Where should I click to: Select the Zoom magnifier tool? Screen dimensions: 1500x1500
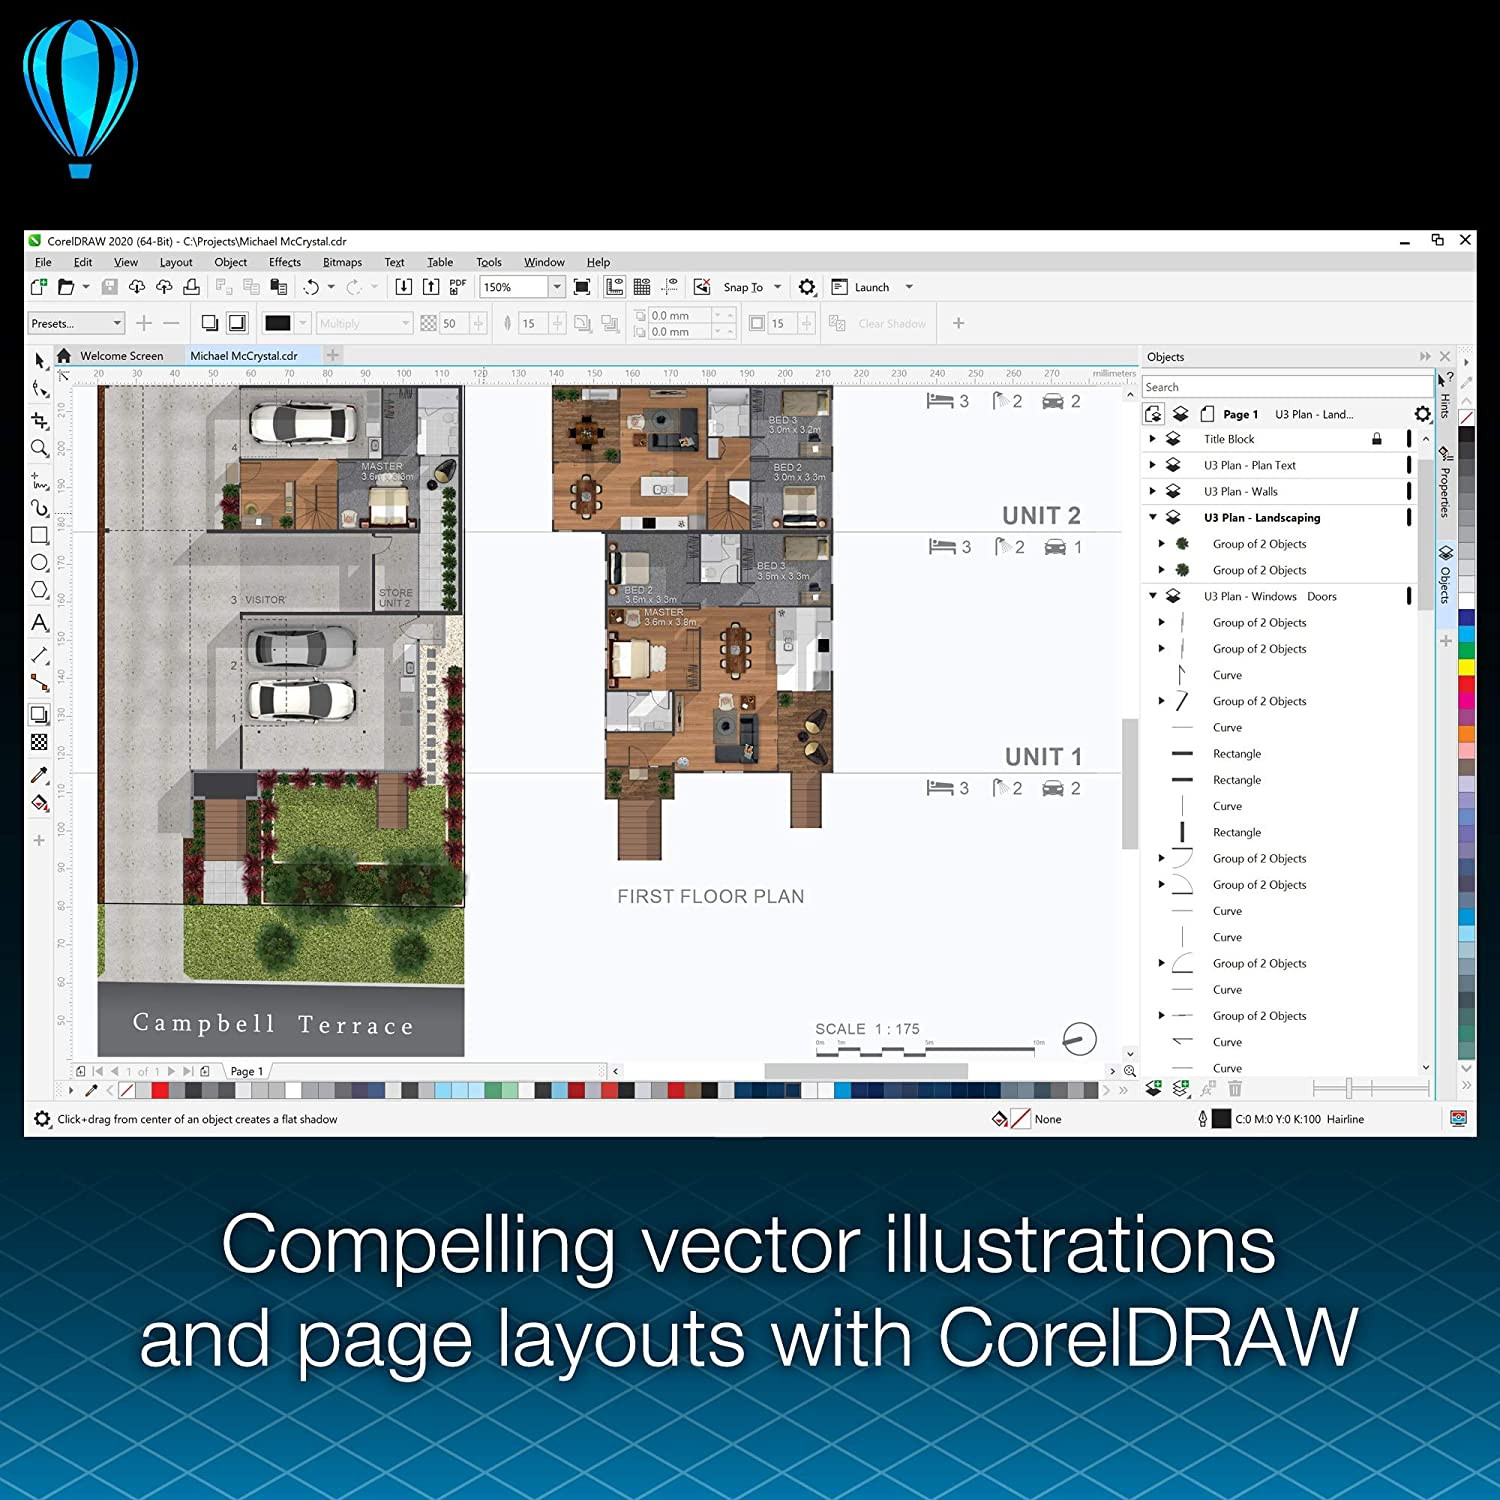coord(39,448)
